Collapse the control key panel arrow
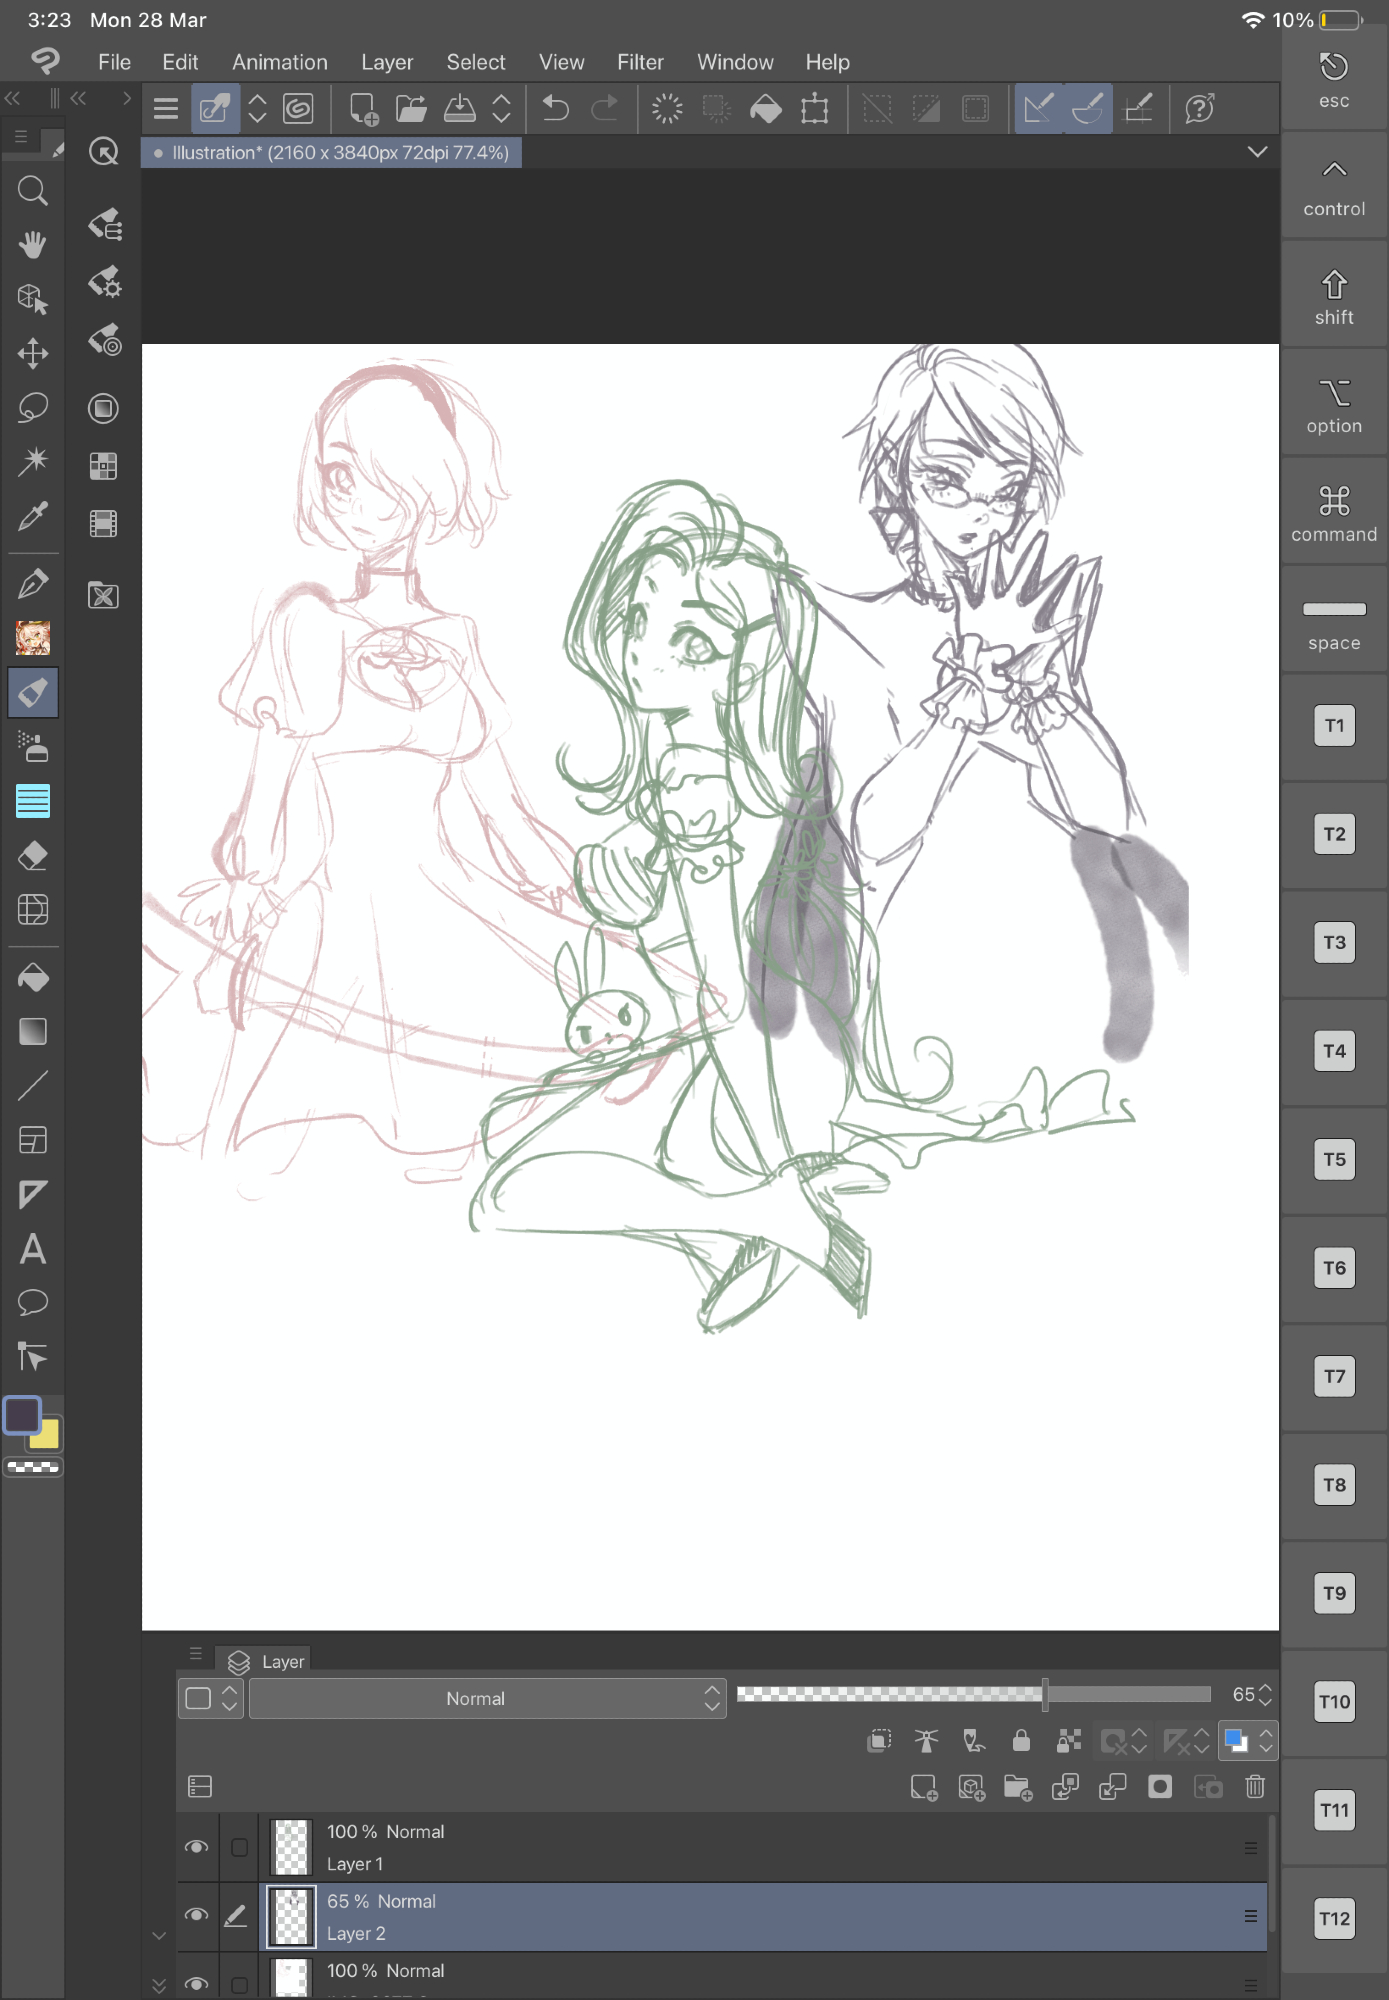The image size is (1389, 2000). click(x=1334, y=169)
